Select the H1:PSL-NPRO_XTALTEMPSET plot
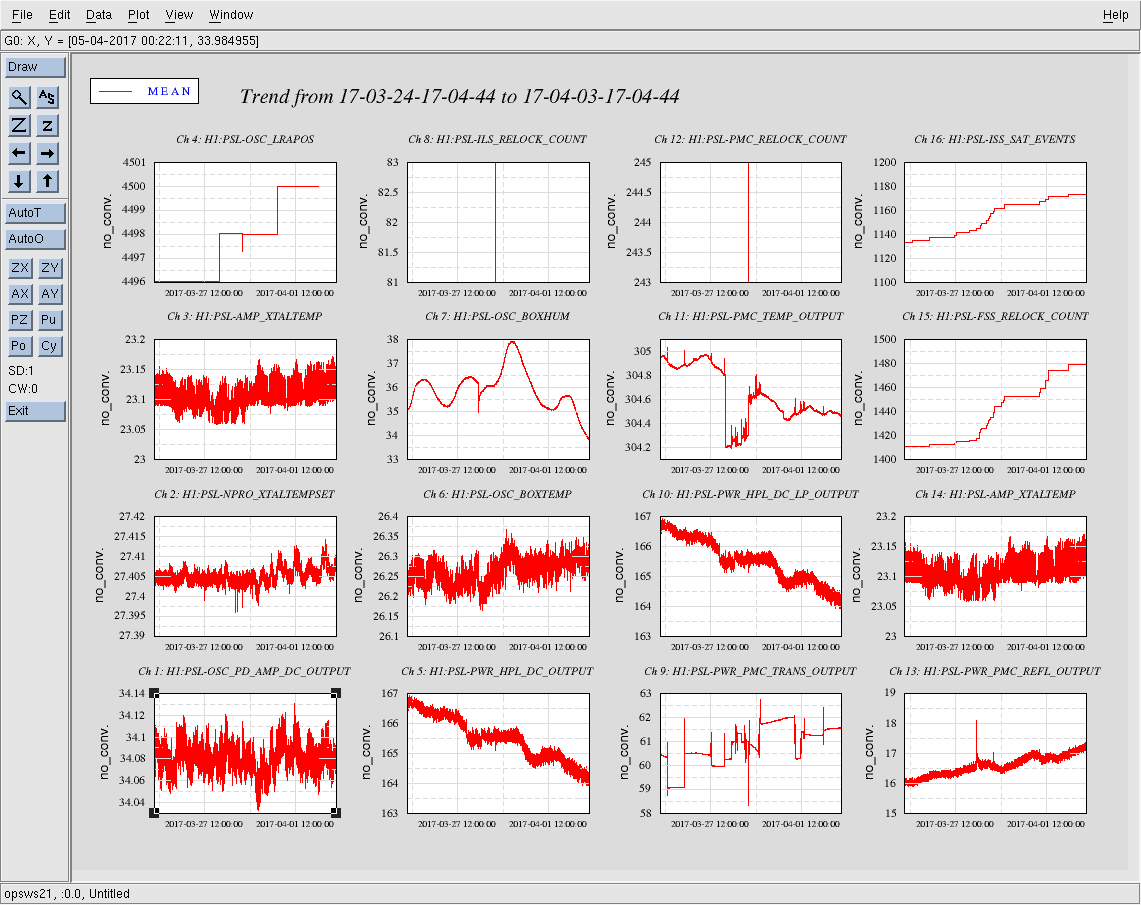This screenshot has height=905, width=1141. pos(246,576)
